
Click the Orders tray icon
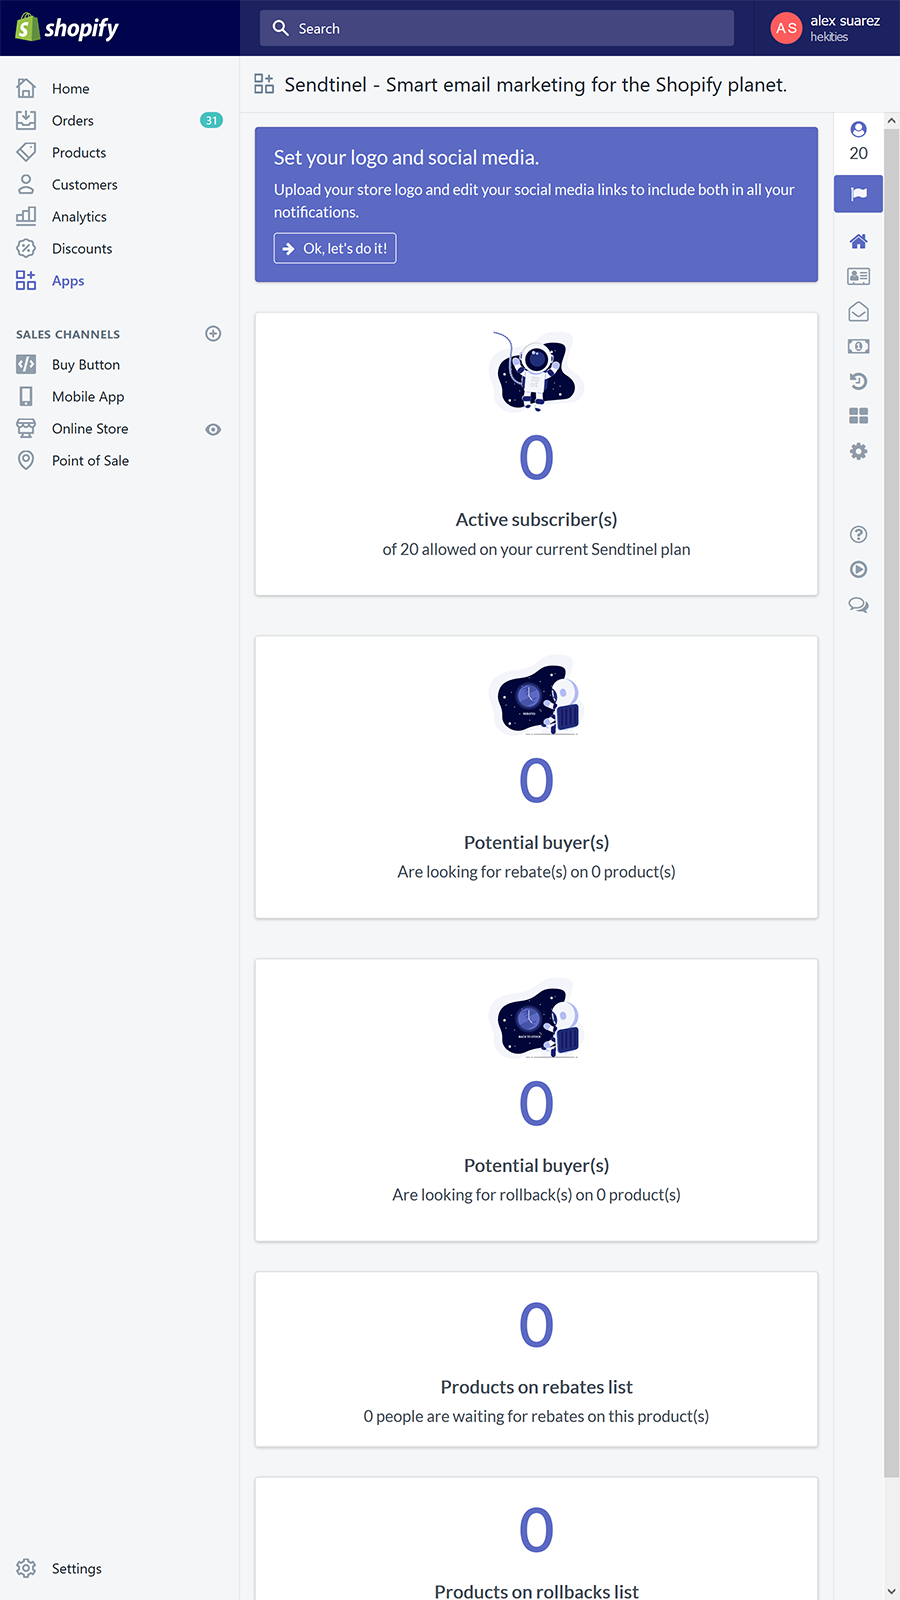(26, 120)
